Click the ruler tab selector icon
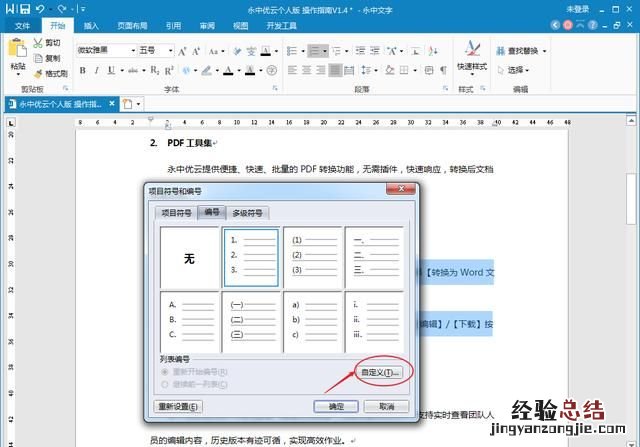This screenshot has height=447, width=640. click(11, 123)
